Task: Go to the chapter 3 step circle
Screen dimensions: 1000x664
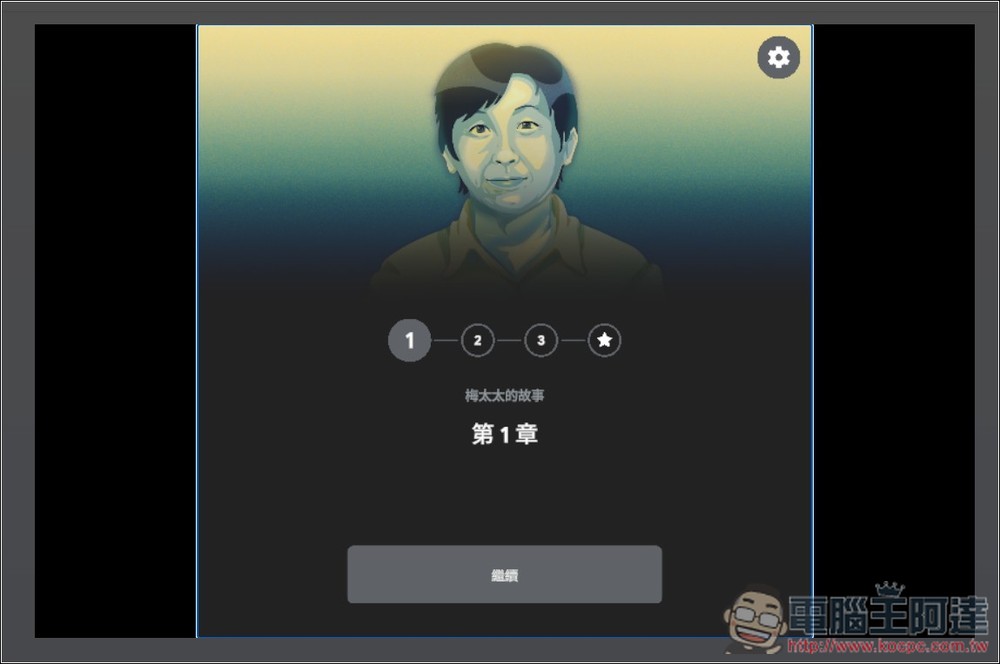Action: click(541, 341)
